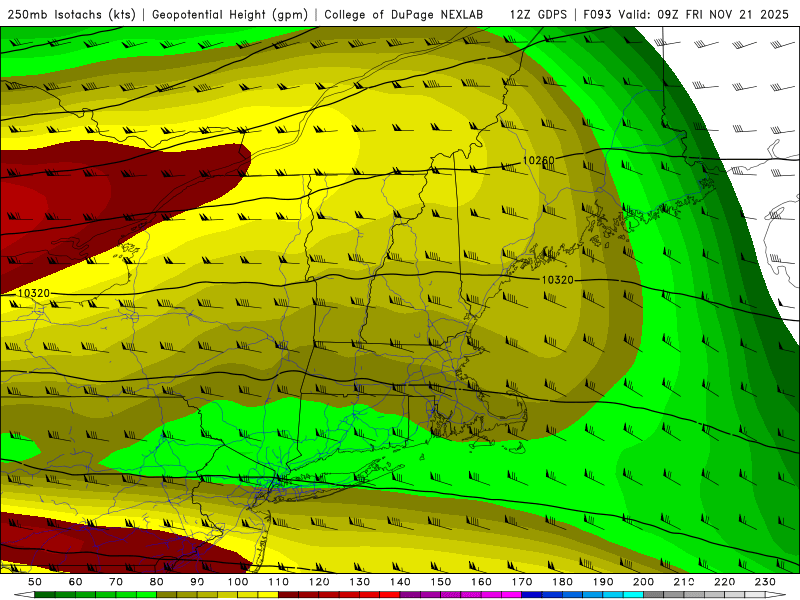The image size is (800, 600).
Task: Click the 10320 contour label near the Maine coast
Action: point(557,280)
